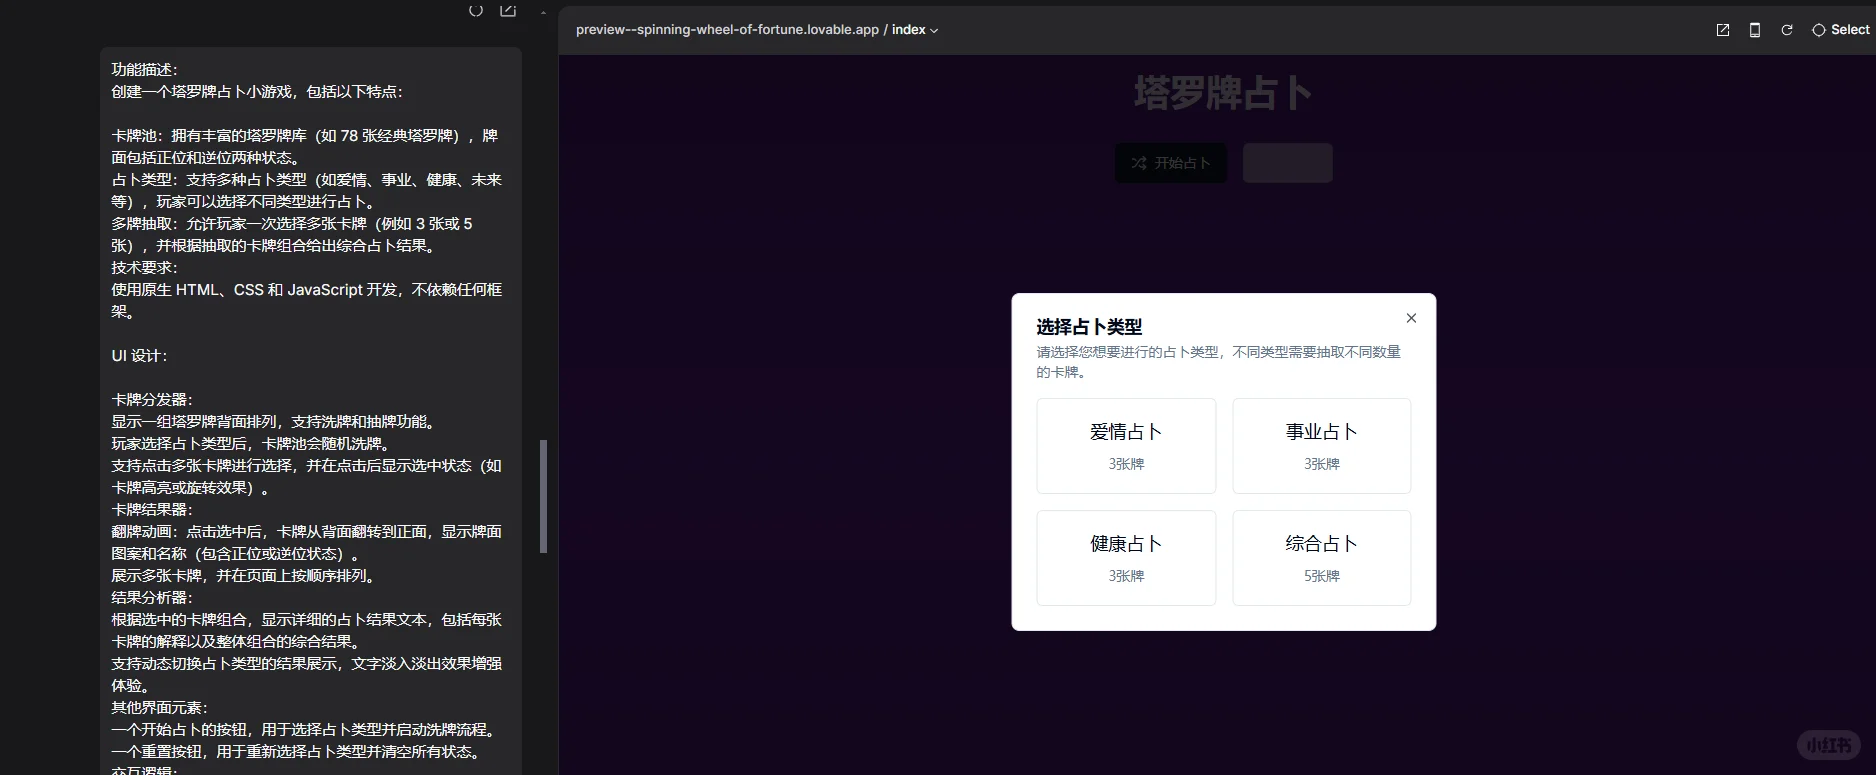Click the edit icon above chat panel

pos(508,9)
